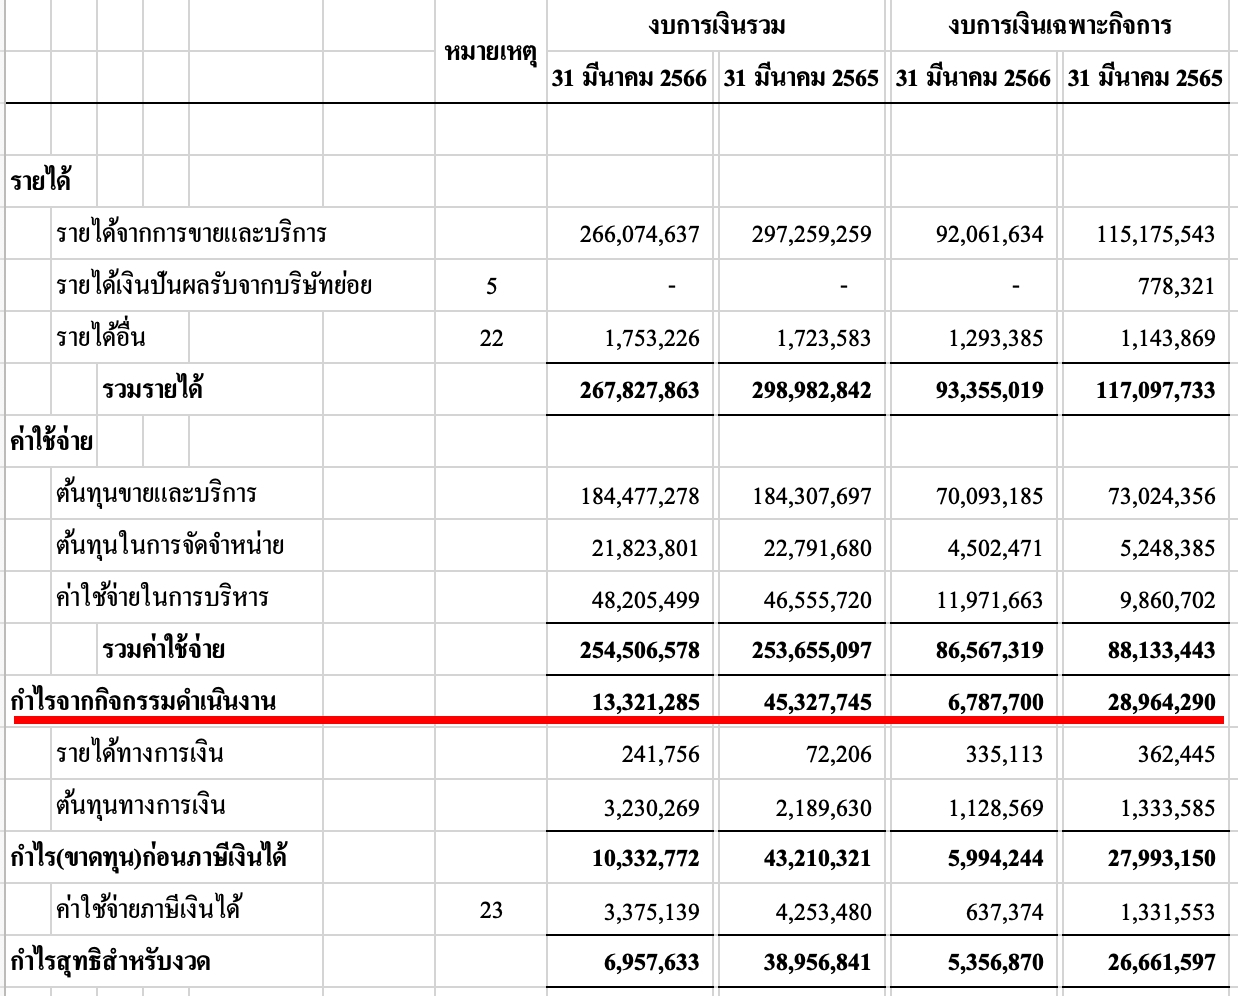The width and height of the screenshot is (1238, 996).
Task: Click the cell with value 9,860,702
Action: 1168,599
